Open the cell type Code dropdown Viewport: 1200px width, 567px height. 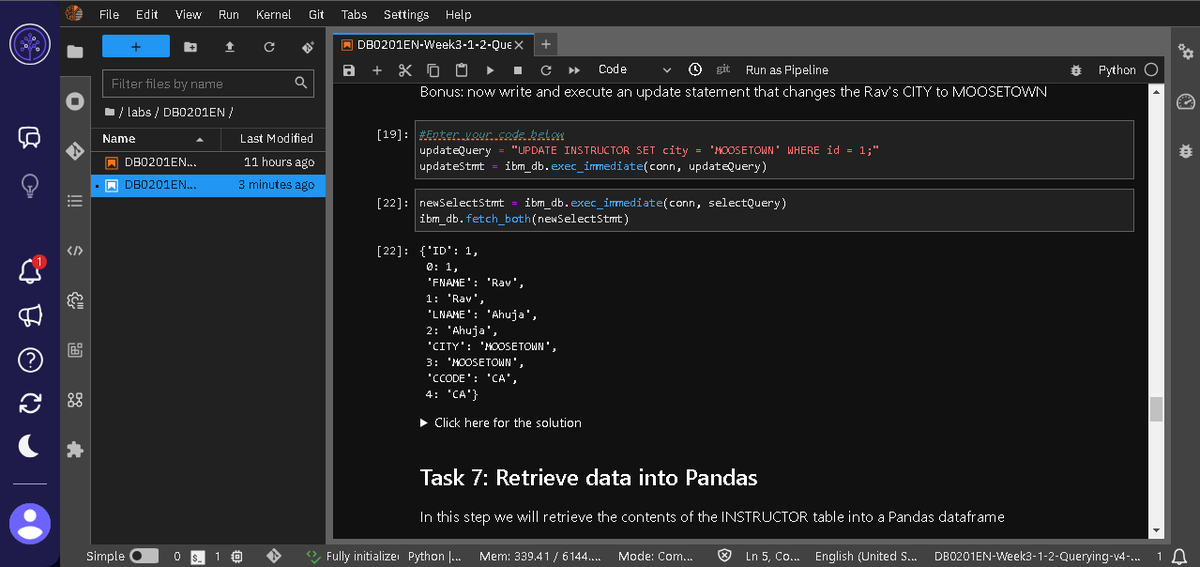(x=634, y=70)
